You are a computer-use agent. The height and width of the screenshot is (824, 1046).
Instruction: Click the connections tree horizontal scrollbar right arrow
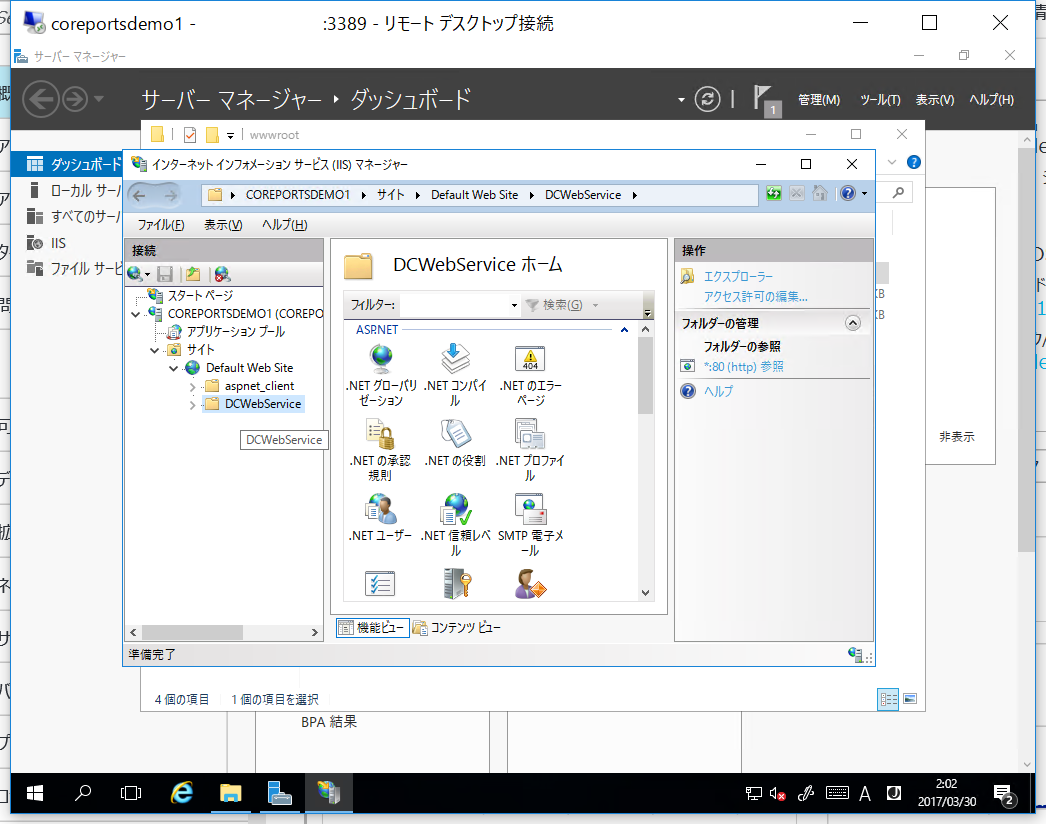[x=315, y=633]
